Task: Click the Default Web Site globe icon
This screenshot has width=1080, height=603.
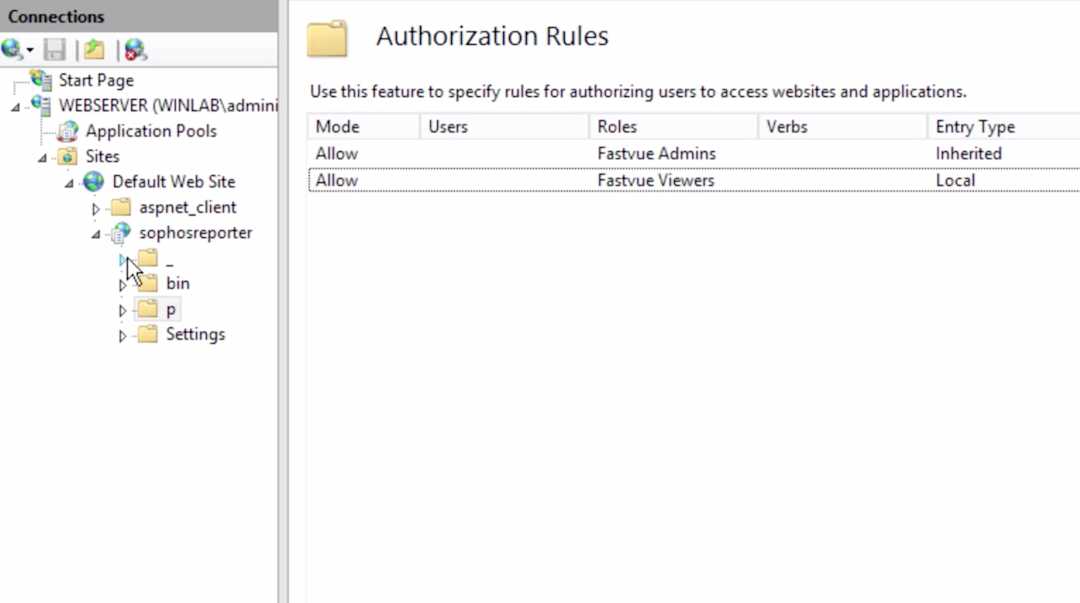Action: 93,181
